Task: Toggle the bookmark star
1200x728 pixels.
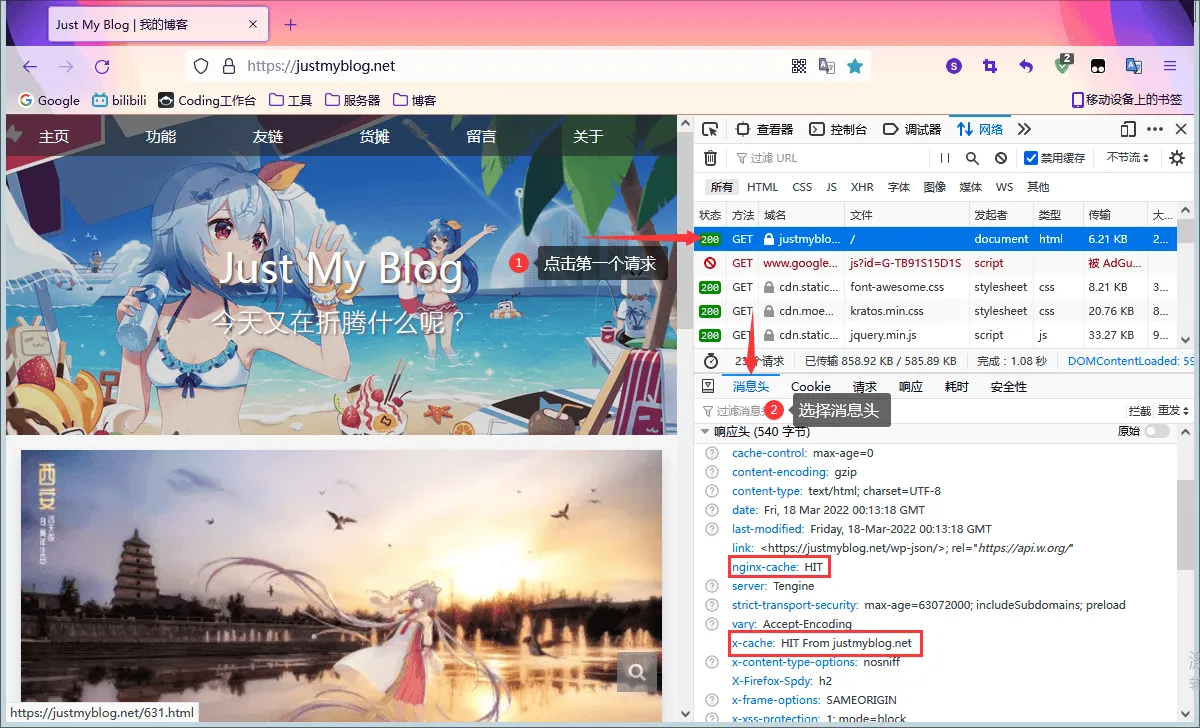Action: click(x=855, y=66)
